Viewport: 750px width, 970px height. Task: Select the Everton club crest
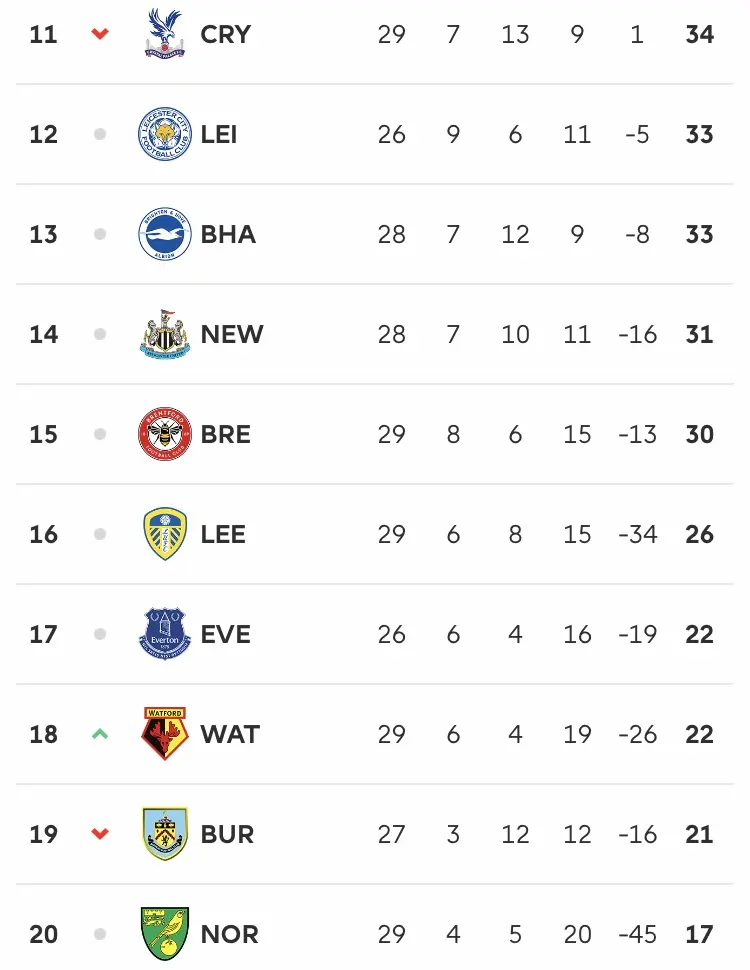click(x=165, y=633)
